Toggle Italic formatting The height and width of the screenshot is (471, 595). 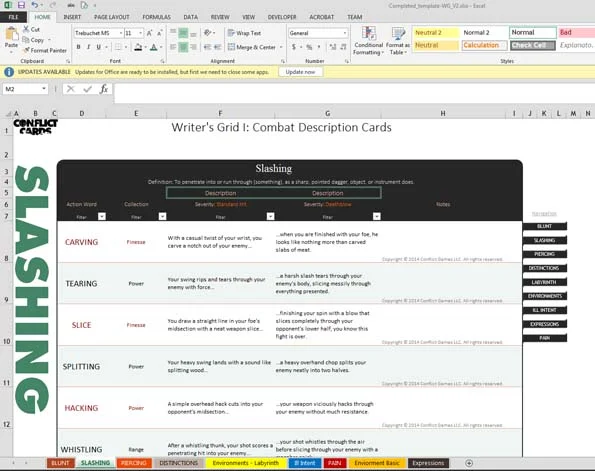coord(88,47)
